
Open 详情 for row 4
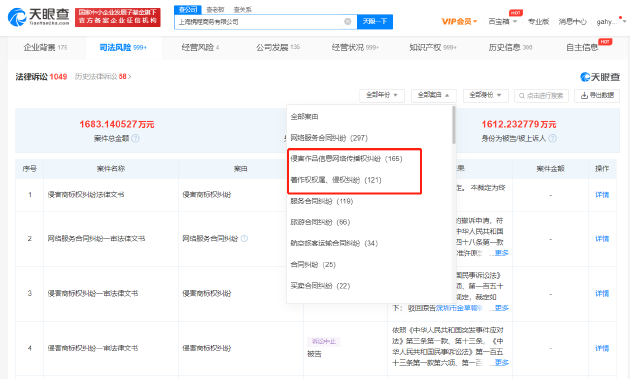click(x=602, y=348)
